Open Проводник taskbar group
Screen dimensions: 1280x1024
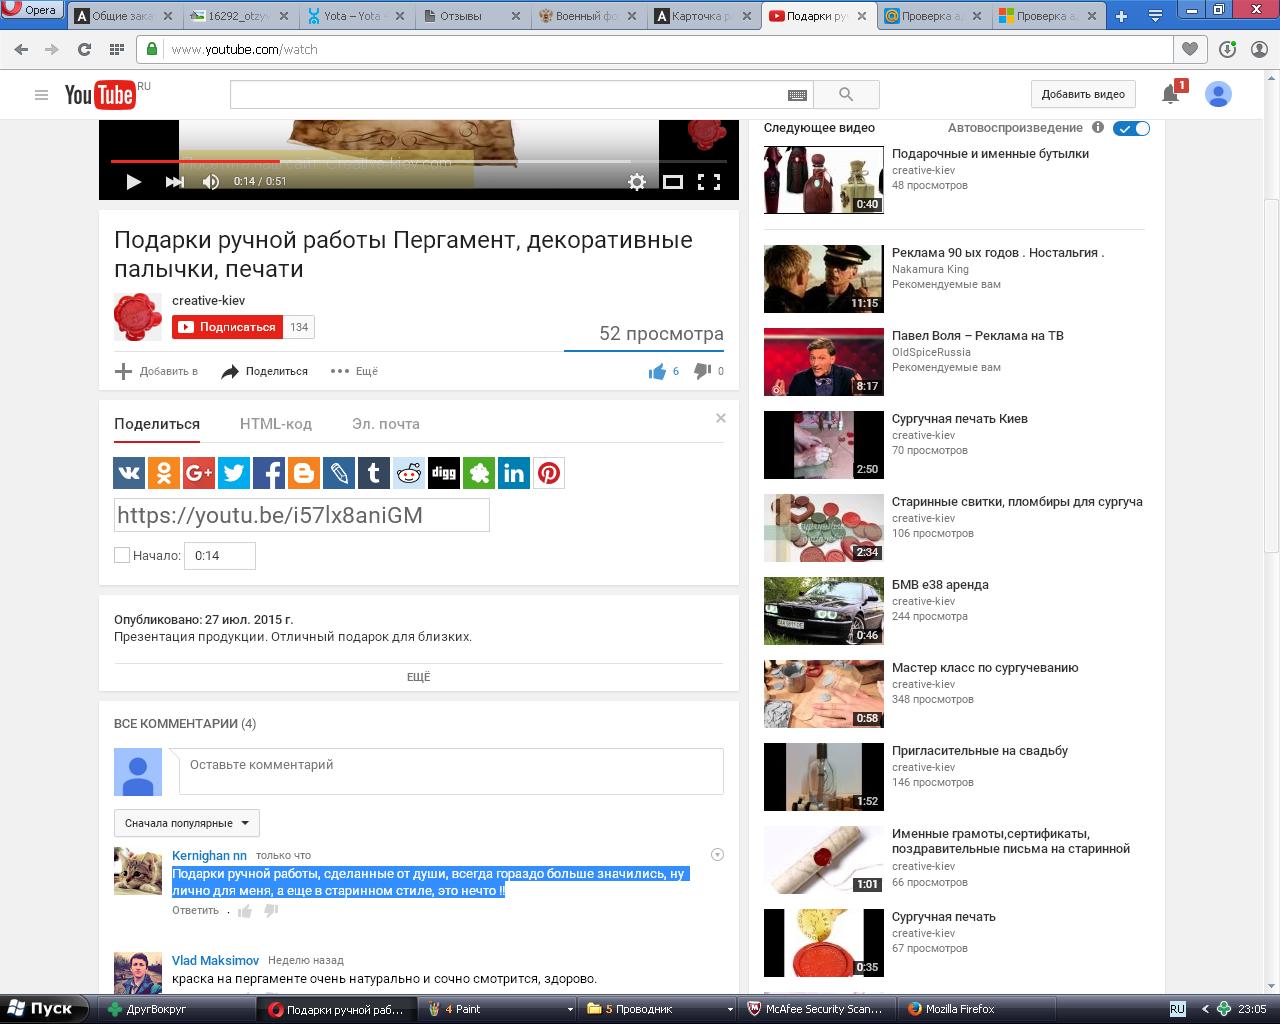tap(658, 1009)
